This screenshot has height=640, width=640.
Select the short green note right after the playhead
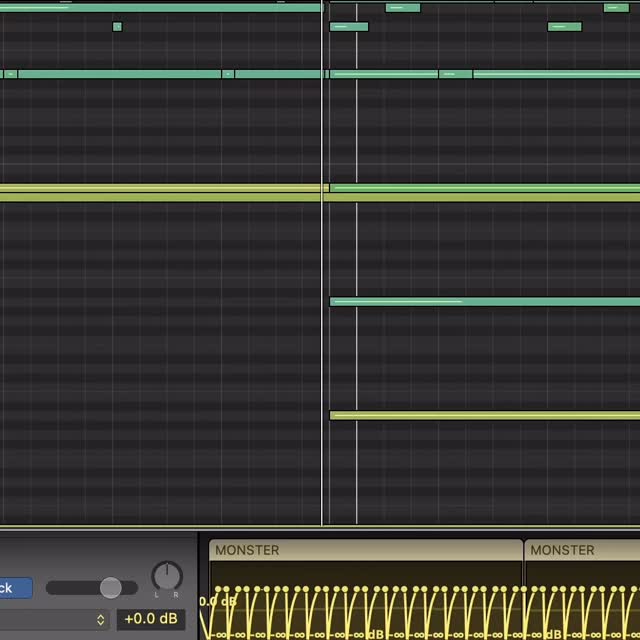pos(349,27)
